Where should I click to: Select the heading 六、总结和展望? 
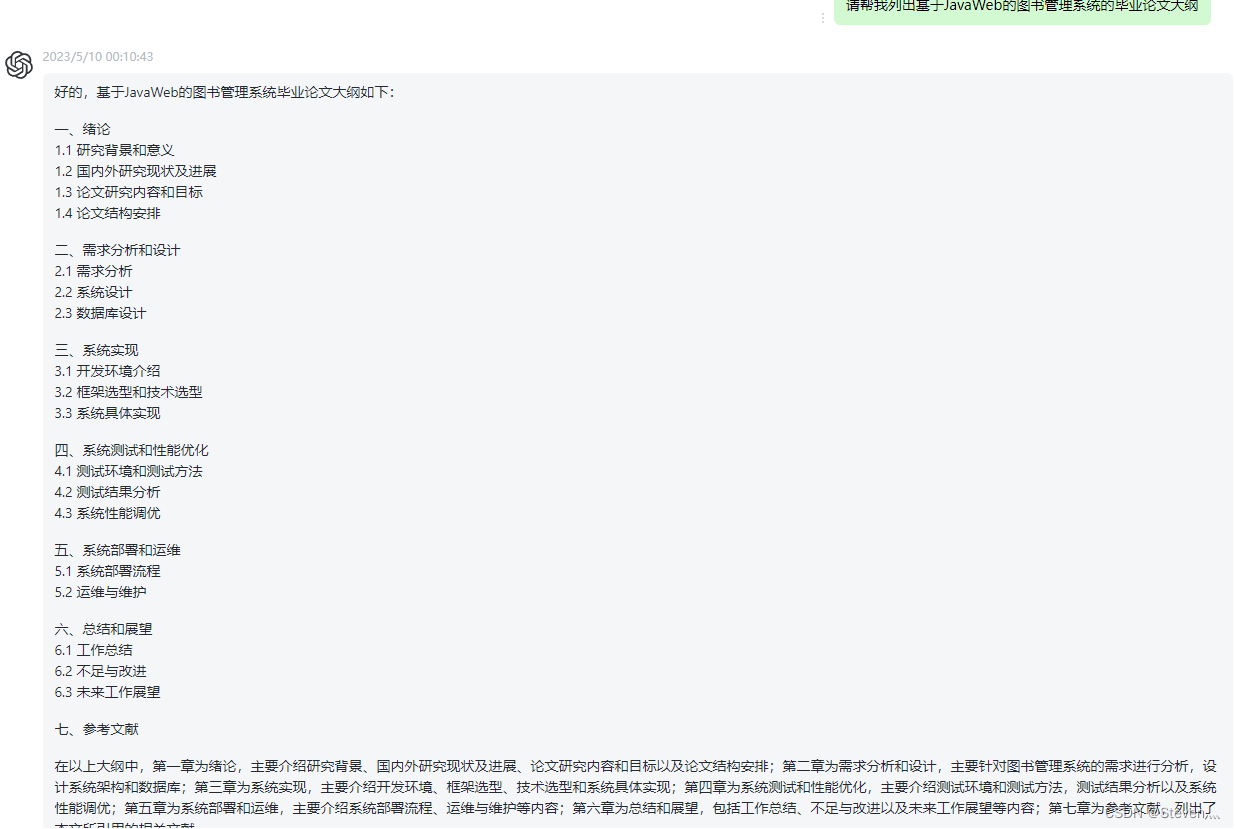point(104,629)
